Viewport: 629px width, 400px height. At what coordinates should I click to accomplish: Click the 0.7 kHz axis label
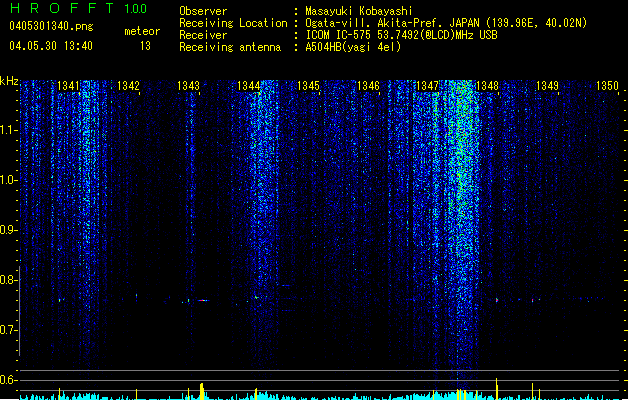coord(8,330)
